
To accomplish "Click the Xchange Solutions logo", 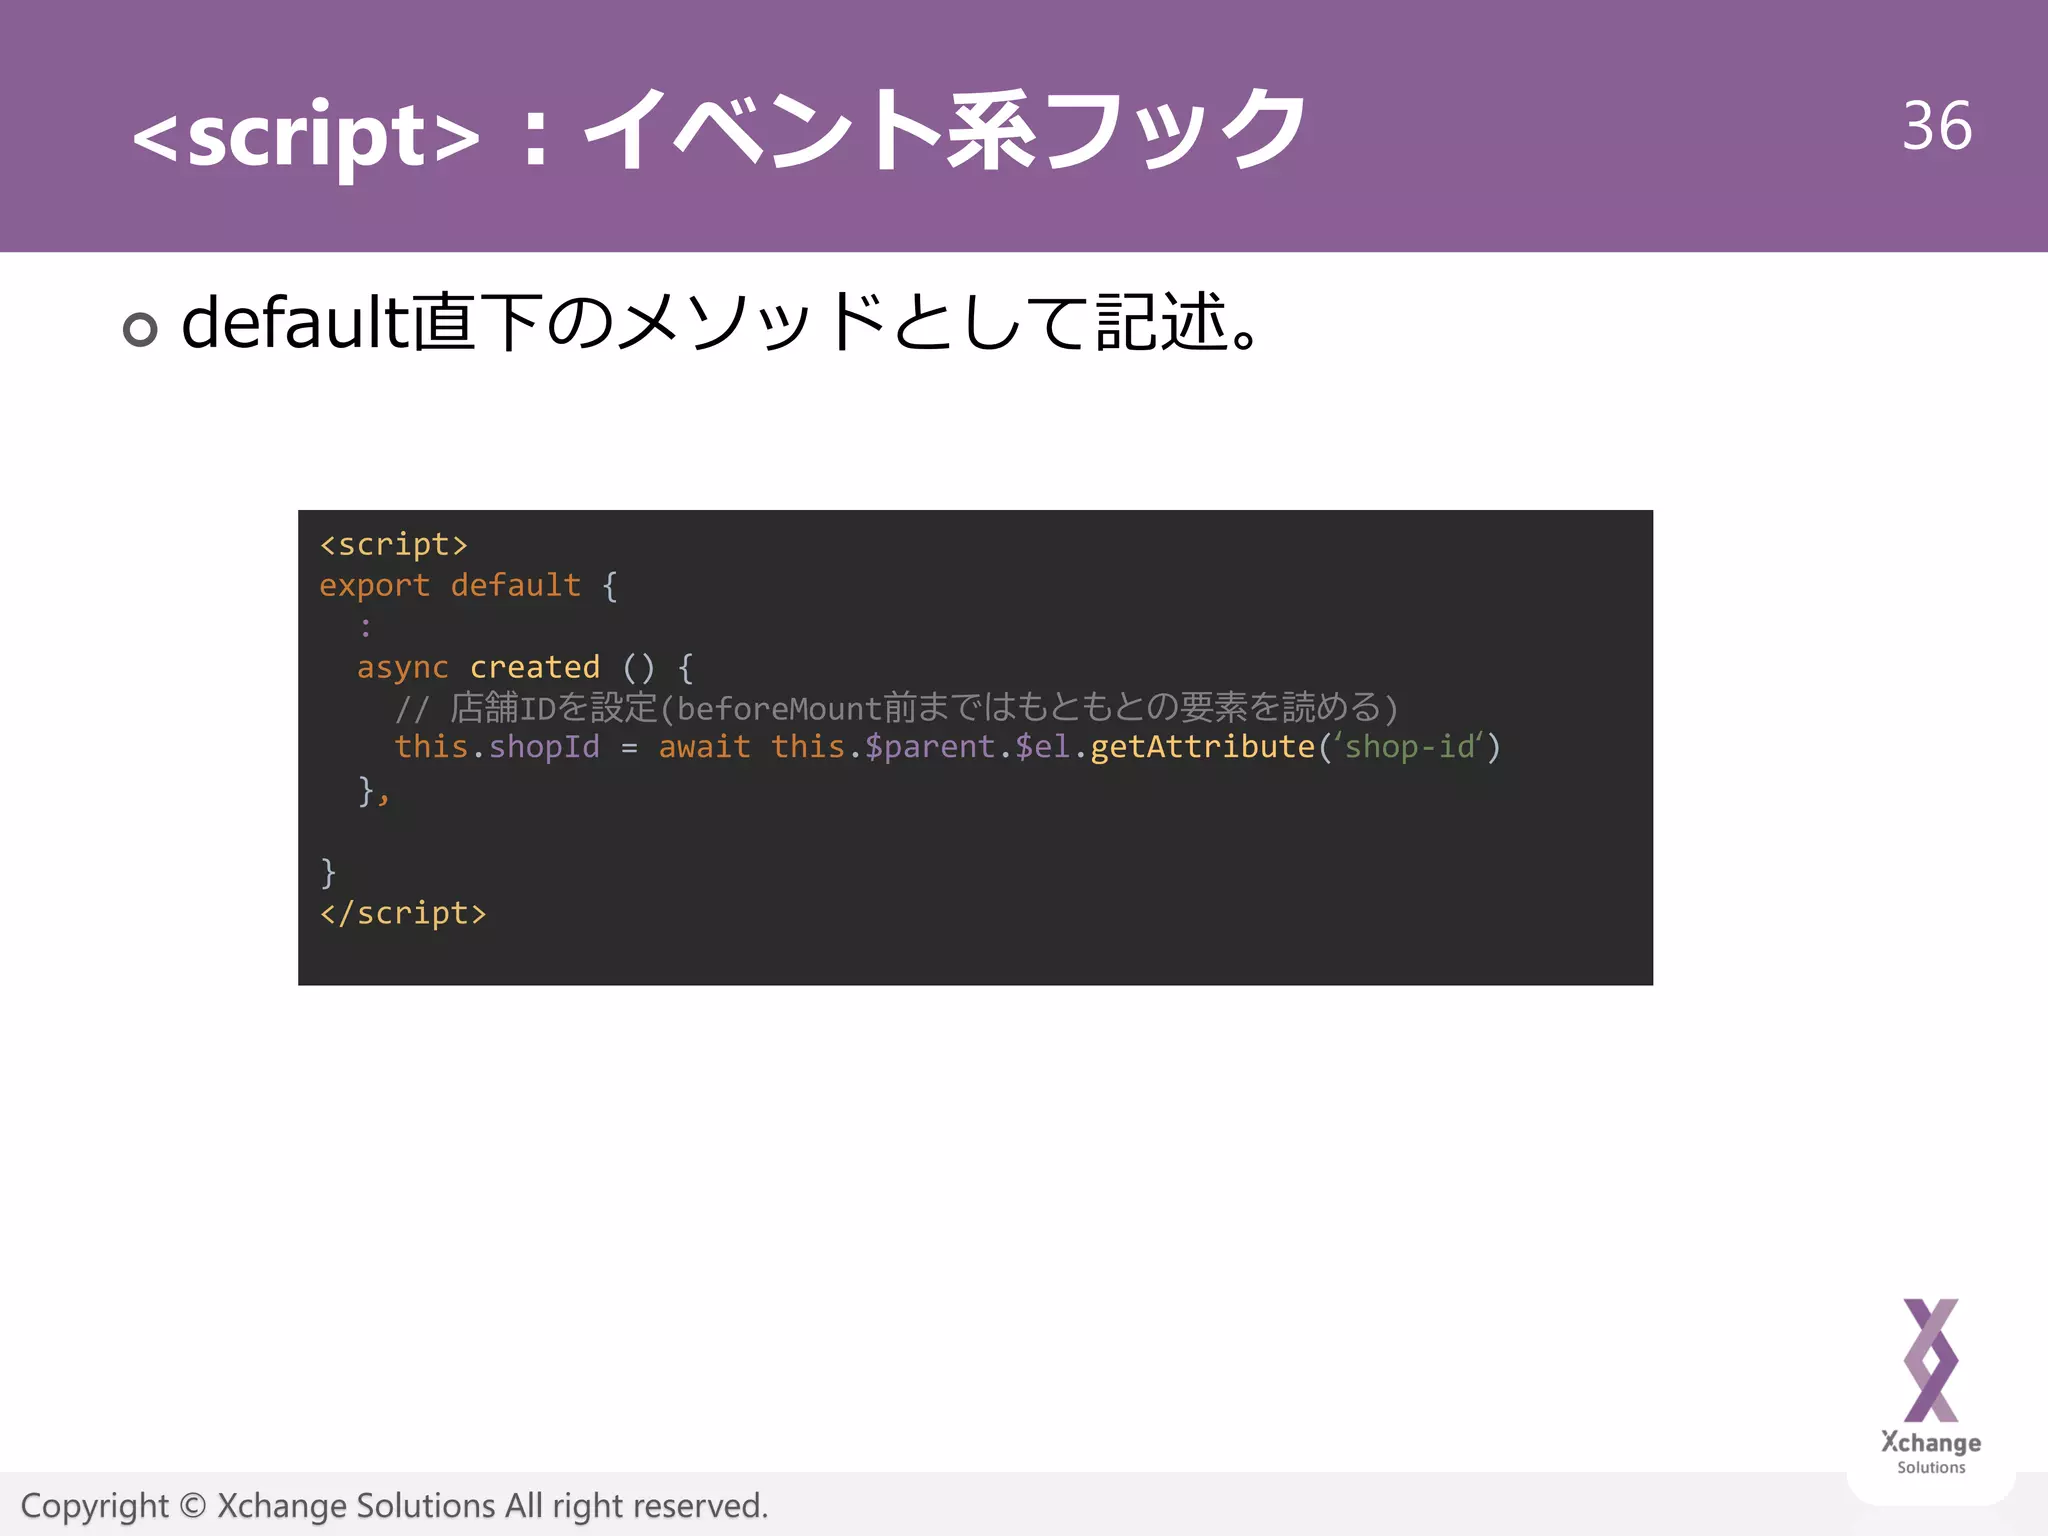I will pos(1931,1387).
